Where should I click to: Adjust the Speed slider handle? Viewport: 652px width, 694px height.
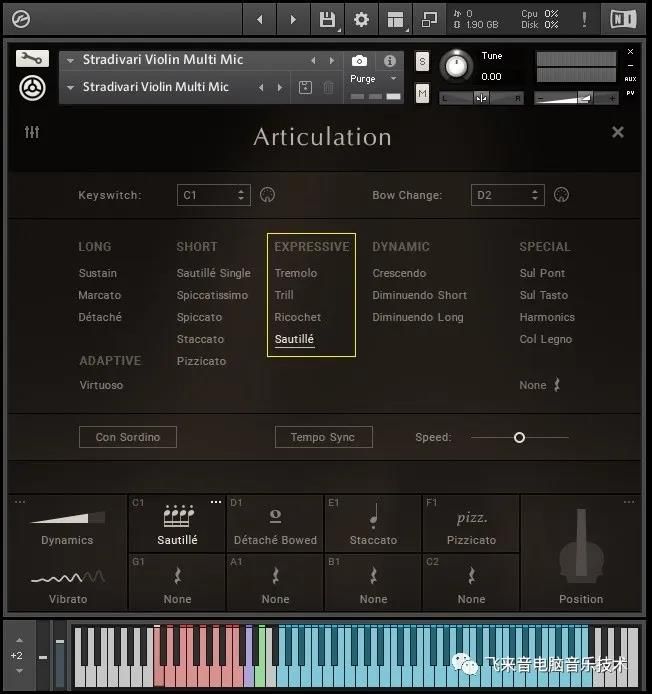519,438
